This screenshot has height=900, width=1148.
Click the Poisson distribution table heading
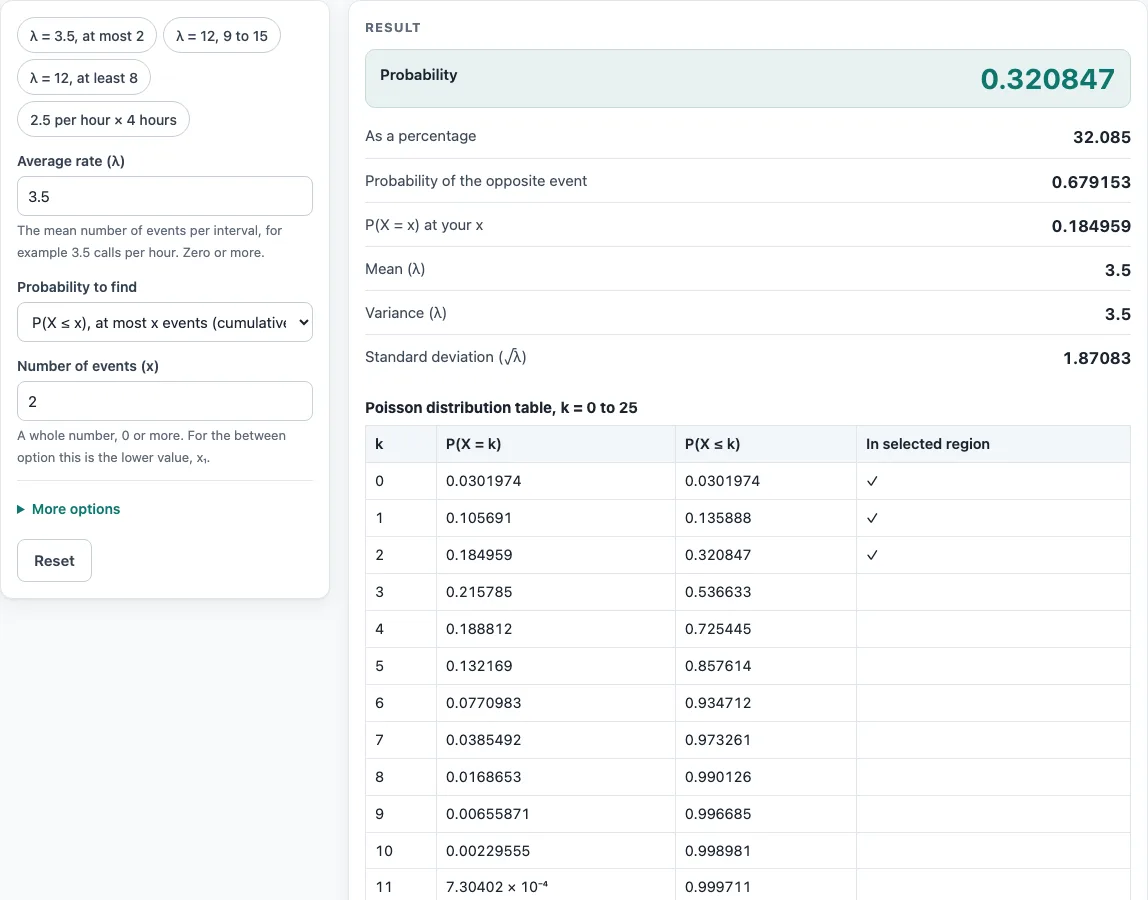(x=502, y=408)
